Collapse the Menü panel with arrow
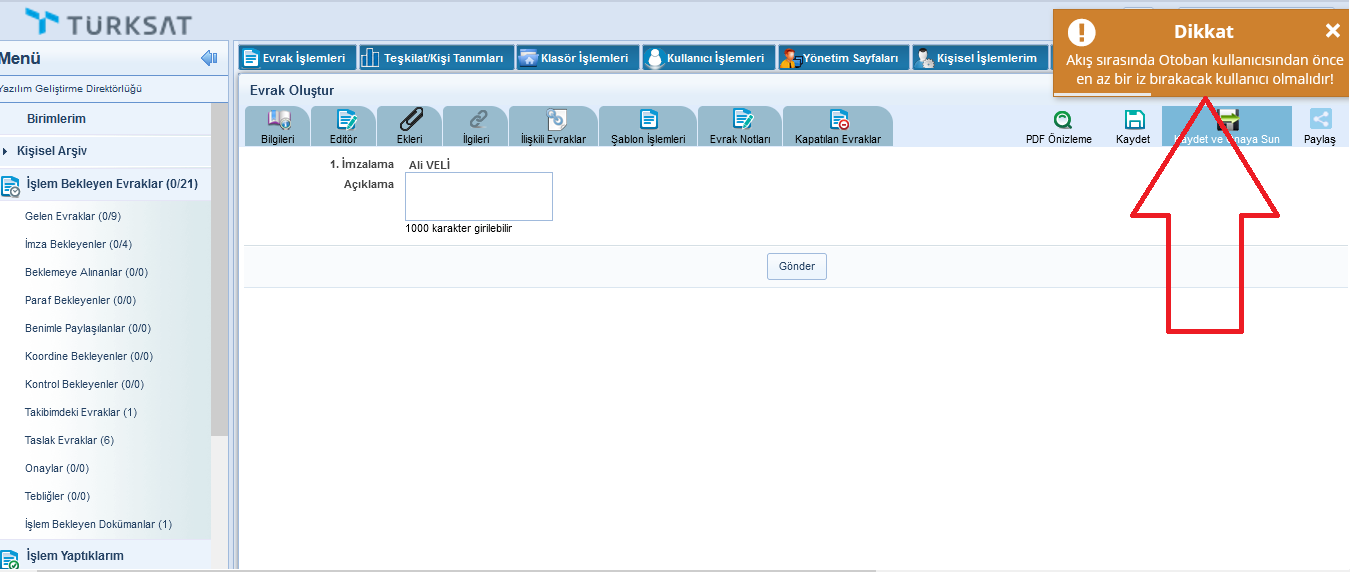The height and width of the screenshot is (572, 1350). [209, 58]
